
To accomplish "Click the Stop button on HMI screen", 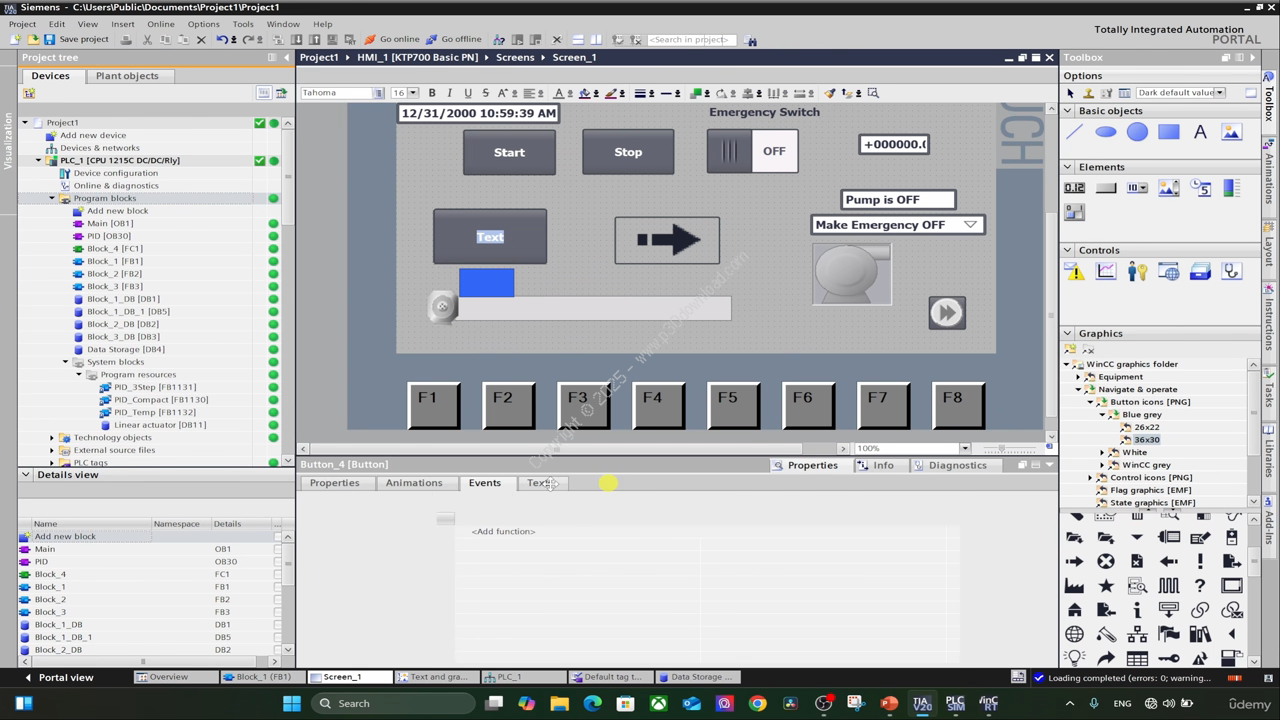I will tap(628, 152).
